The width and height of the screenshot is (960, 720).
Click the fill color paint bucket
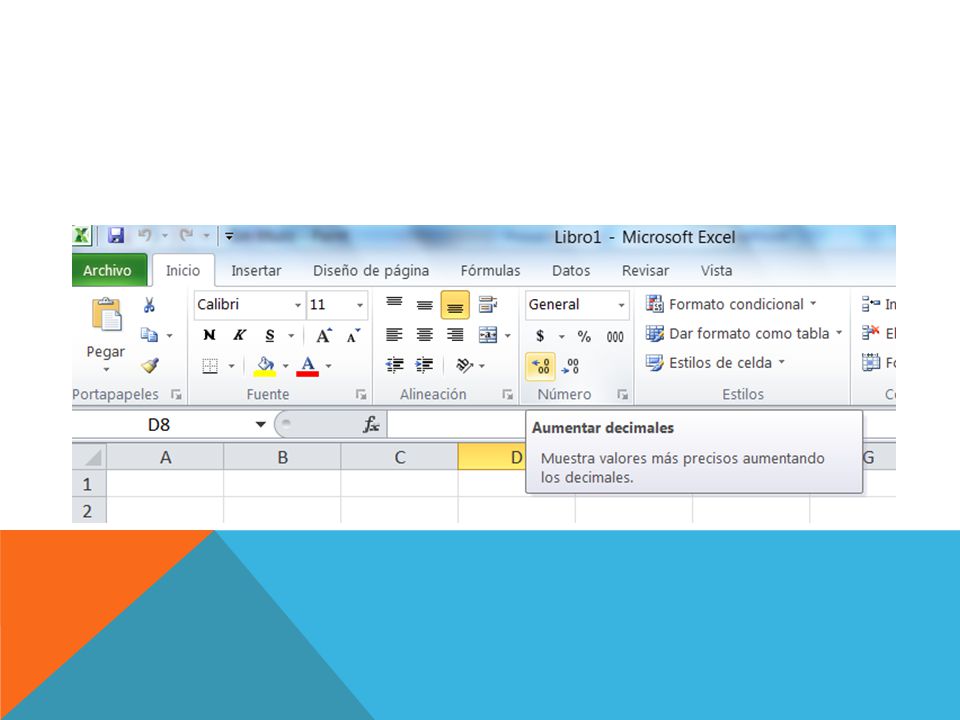[x=265, y=366]
